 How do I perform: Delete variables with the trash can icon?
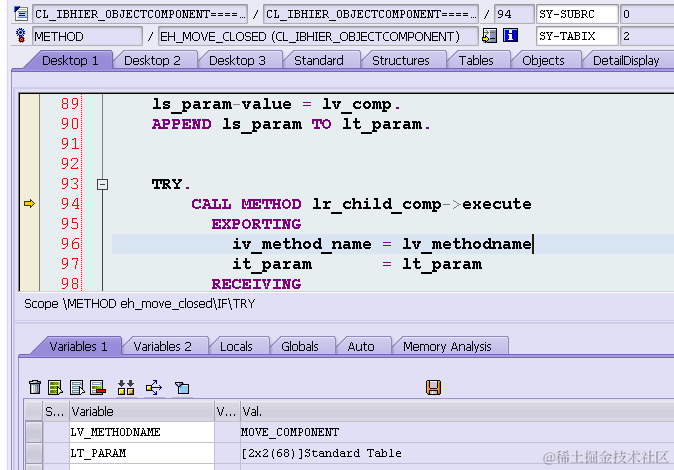click(x=35, y=387)
